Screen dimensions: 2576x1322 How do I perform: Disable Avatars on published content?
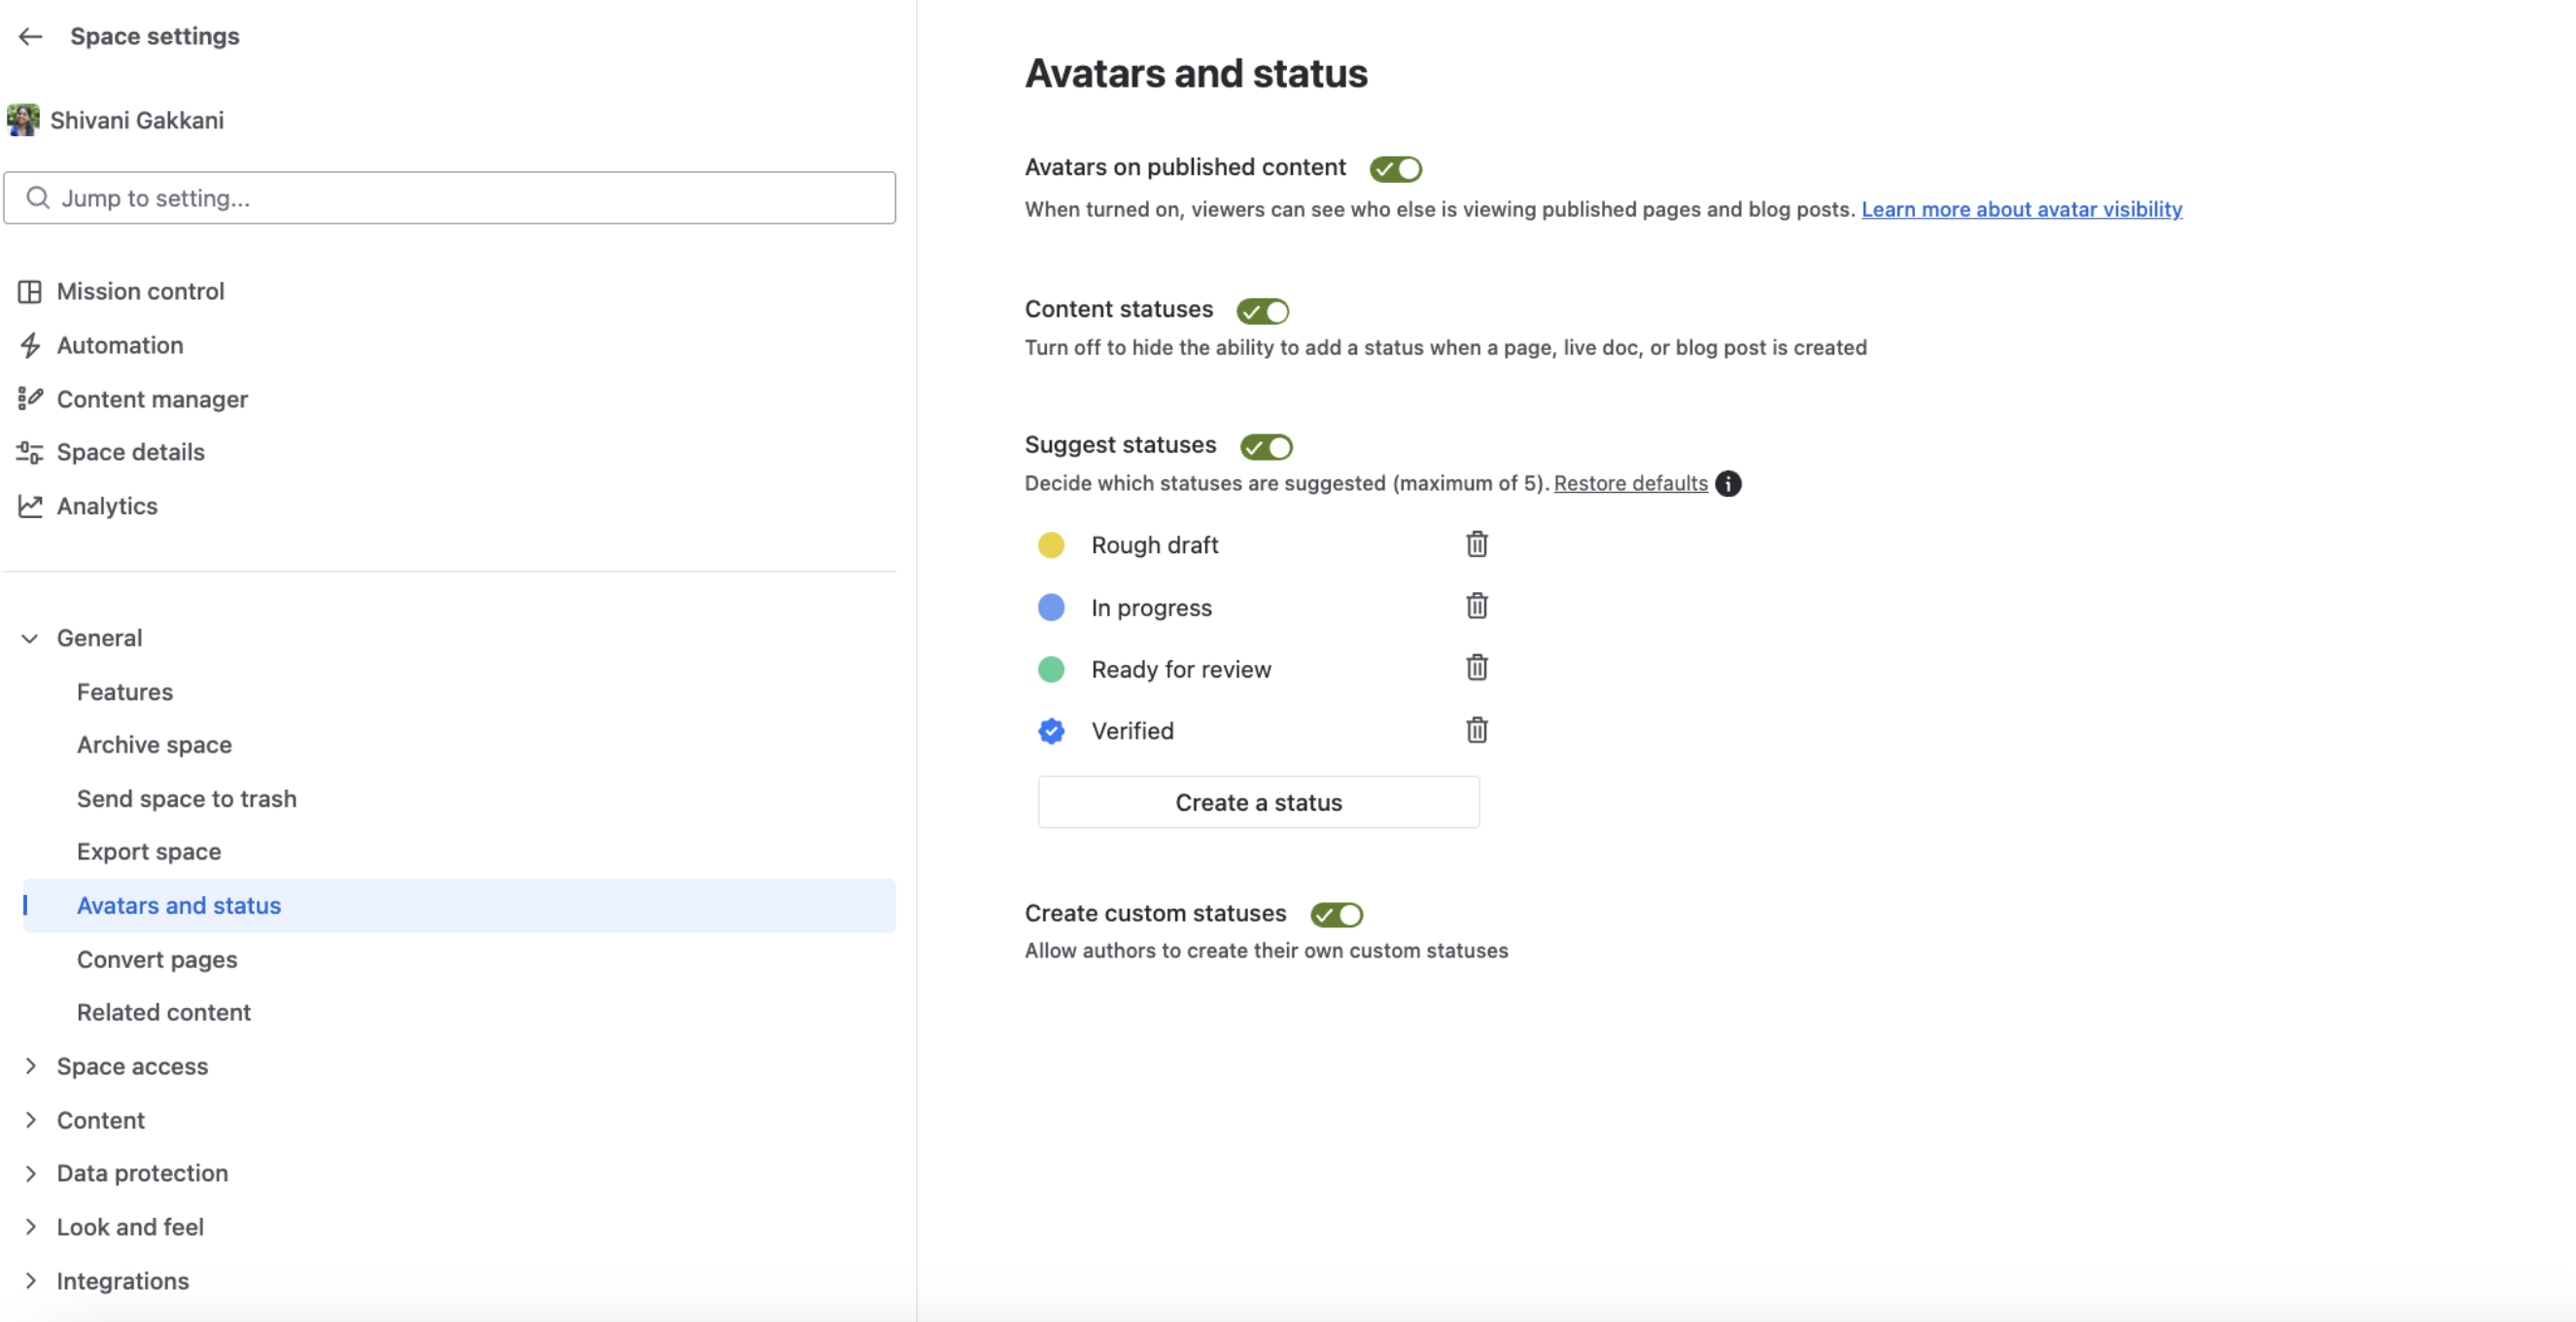pyautogui.click(x=1395, y=168)
